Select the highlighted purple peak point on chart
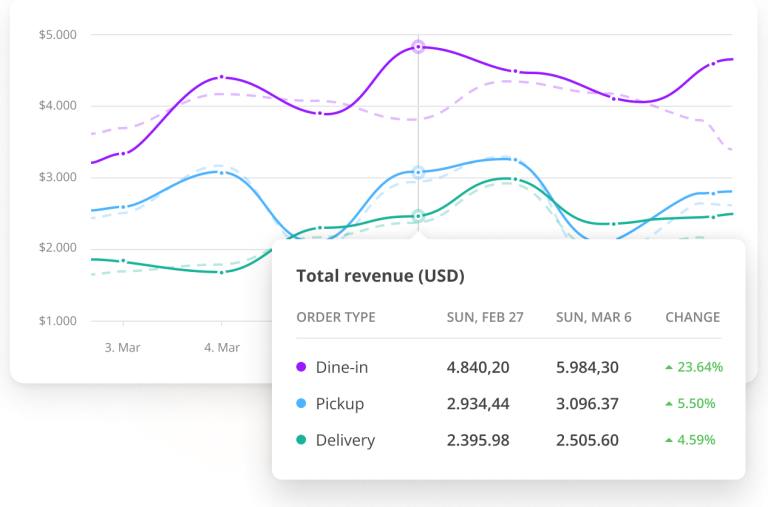Viewport: 768px width, 507px height. click(x=418, y=47)
